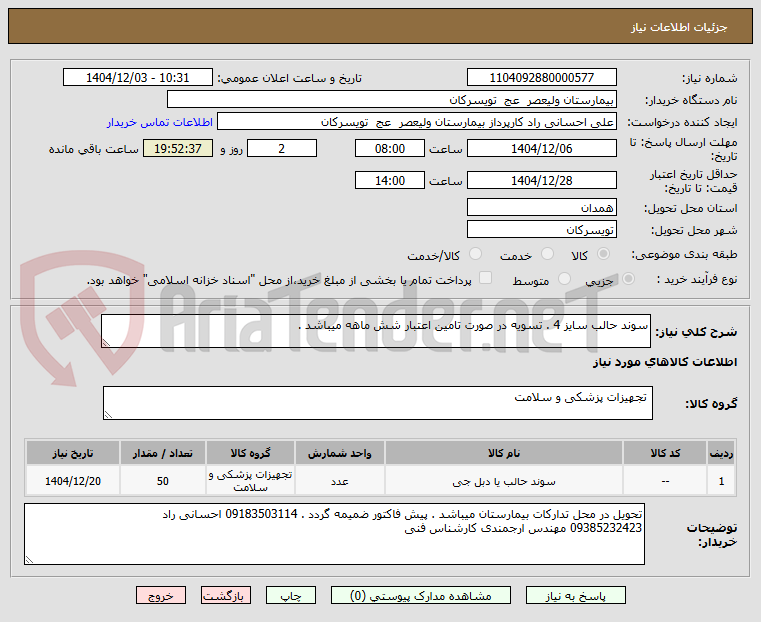The width and height of the screenshot is (761, 622).
Task: Click the چاپ print button
Action: click(x=291, y=596)
